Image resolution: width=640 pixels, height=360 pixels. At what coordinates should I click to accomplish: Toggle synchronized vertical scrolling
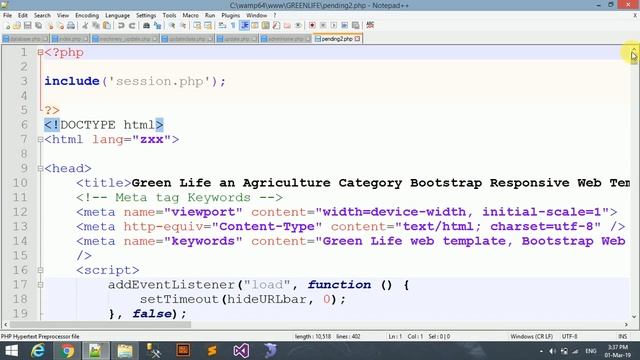[x=196, y=25]
